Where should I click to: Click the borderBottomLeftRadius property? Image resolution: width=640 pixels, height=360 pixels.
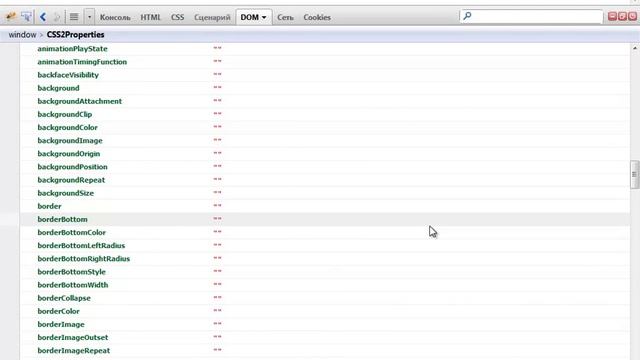(x=81, y=245)
